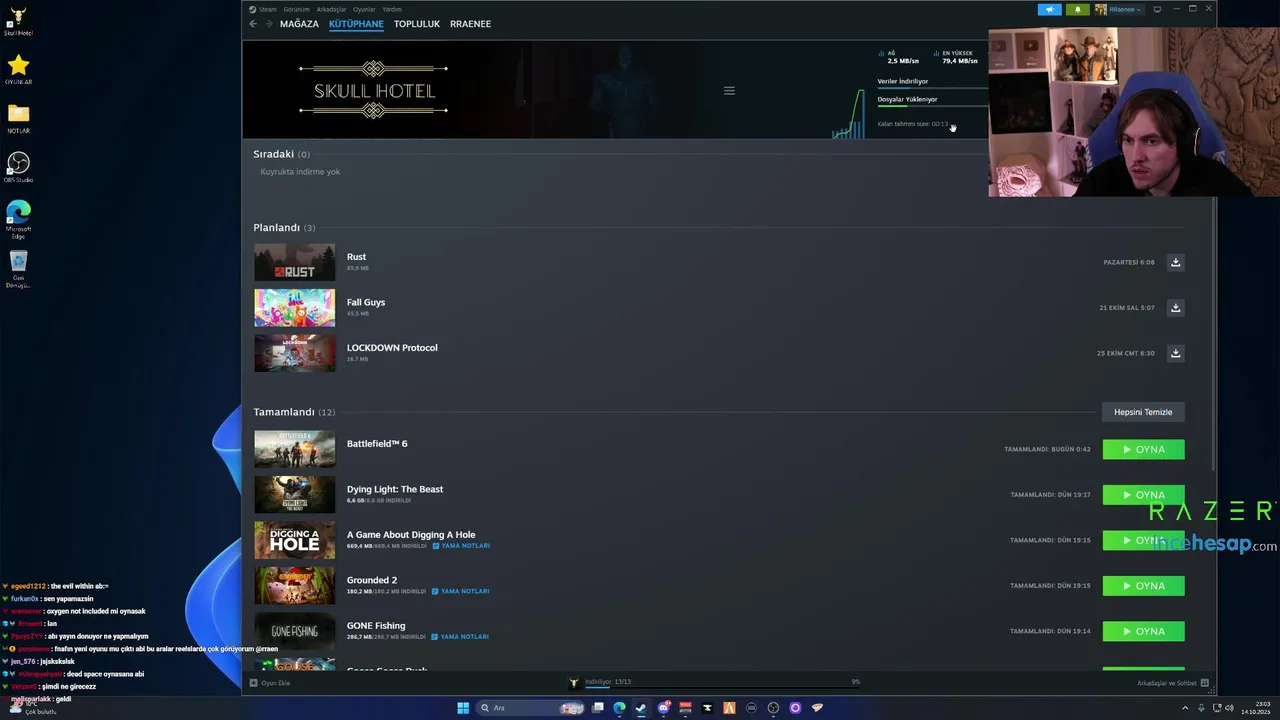Image resolution: width=1280 pixels, height=720 pixels.
Task: Open the Oyunlar menu
Action: tap(364, 9)
